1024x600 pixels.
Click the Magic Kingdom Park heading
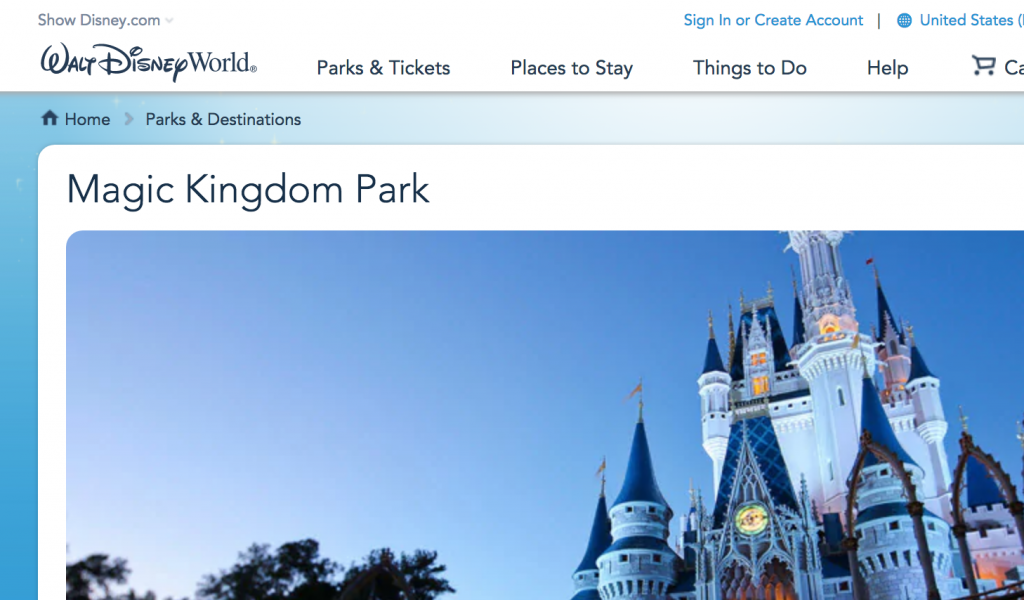tap(248, 190)
